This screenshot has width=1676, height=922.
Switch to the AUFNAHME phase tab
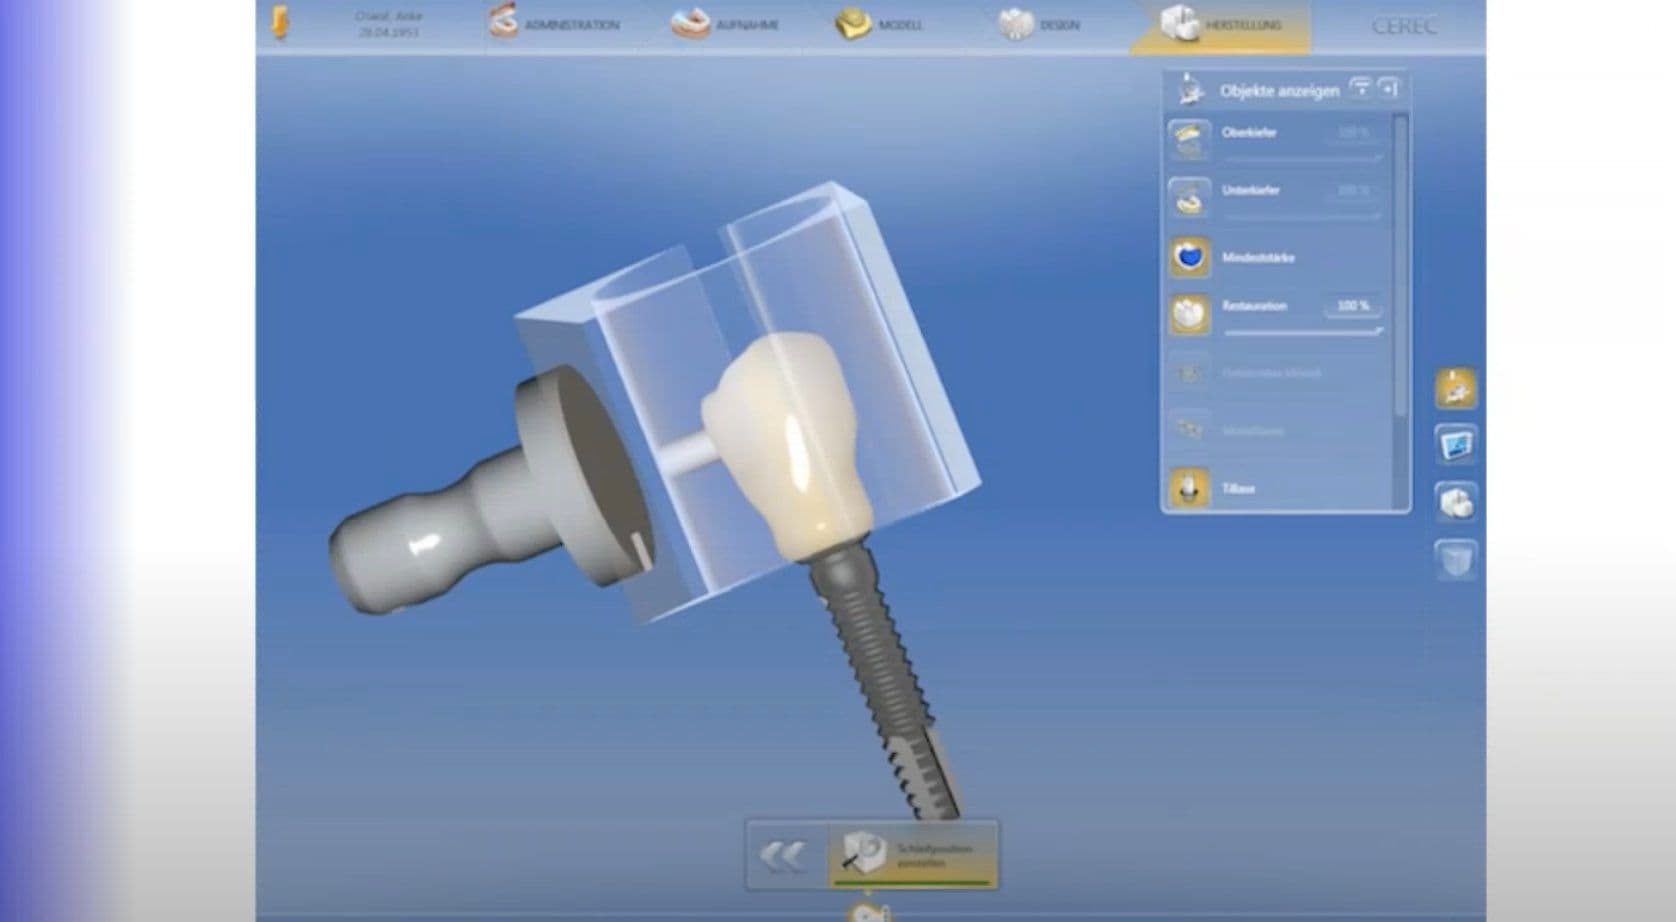tap(725, 24)
